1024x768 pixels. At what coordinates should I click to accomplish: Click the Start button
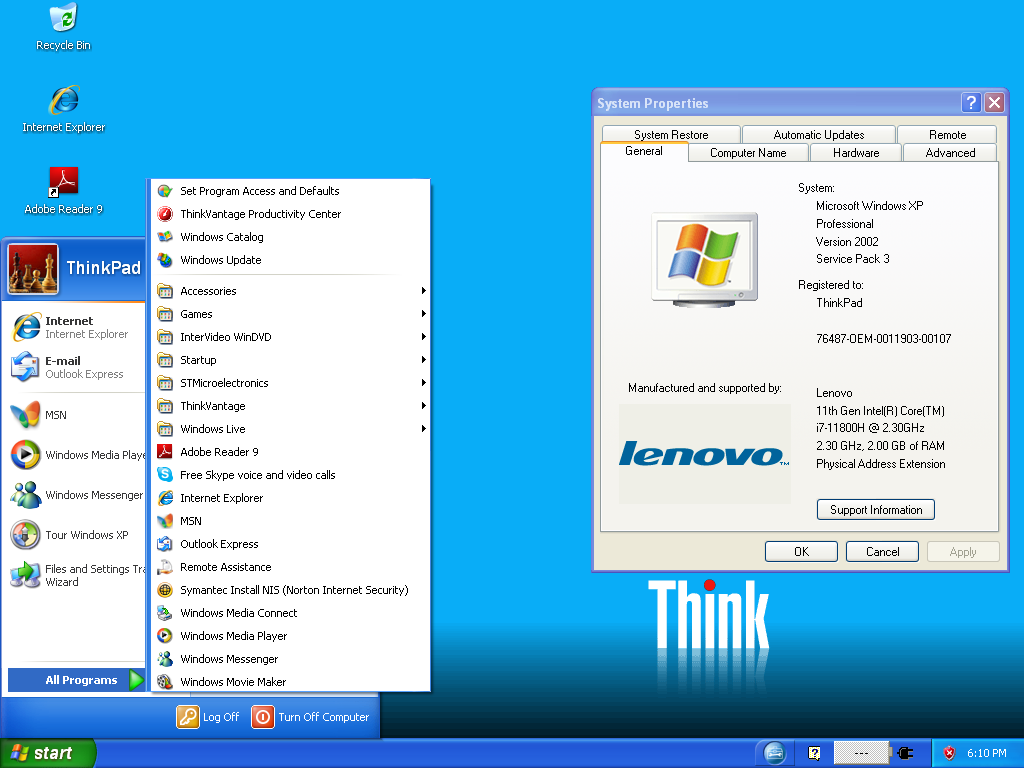pos(47,753)
